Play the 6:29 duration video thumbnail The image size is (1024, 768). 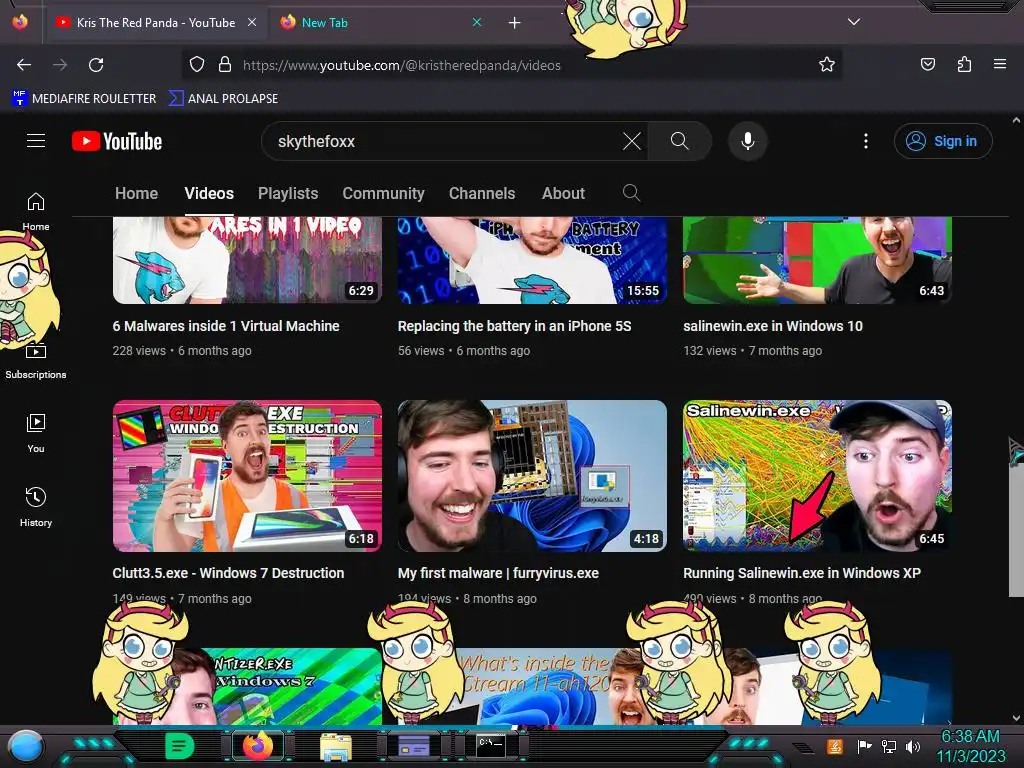pyautogui.click(x=247, y=260)
